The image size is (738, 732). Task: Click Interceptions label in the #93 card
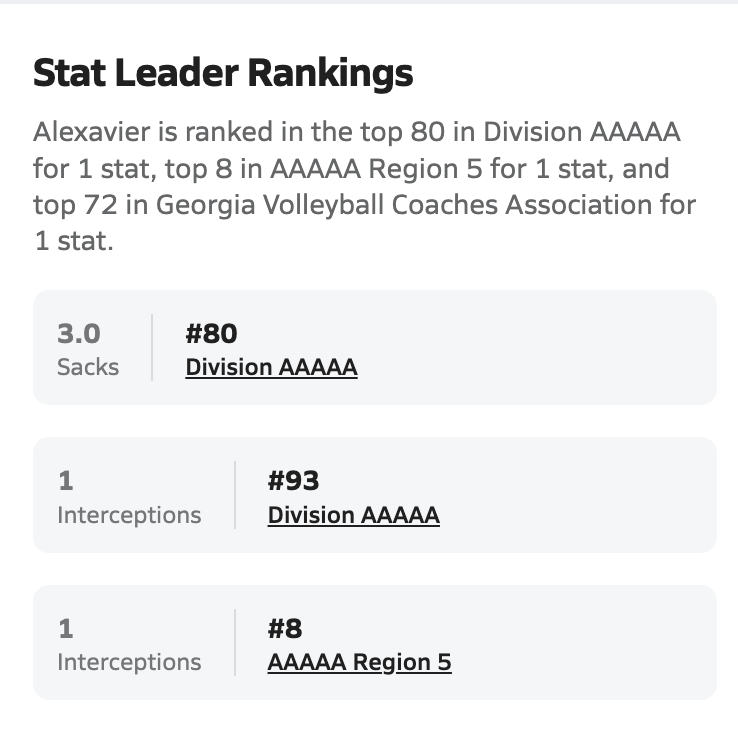coord(129,515)
